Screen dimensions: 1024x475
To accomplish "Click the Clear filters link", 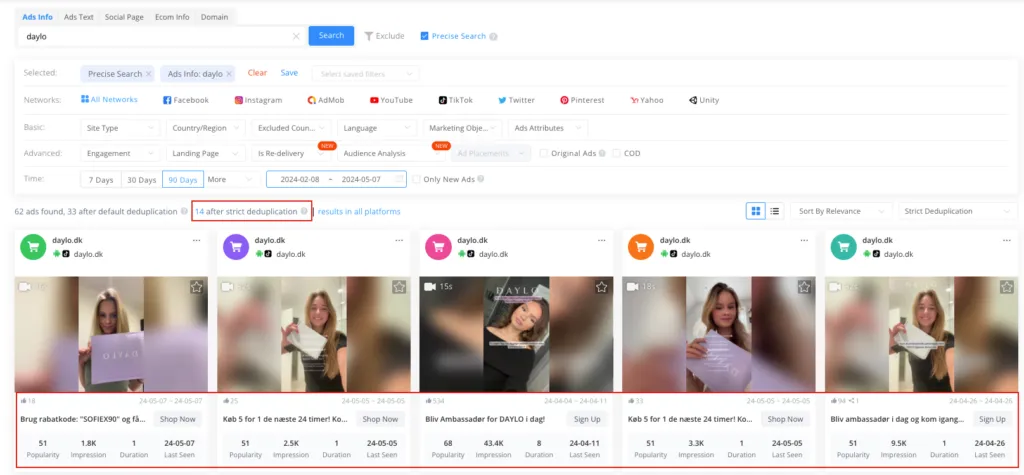I will tap(257, 73).
